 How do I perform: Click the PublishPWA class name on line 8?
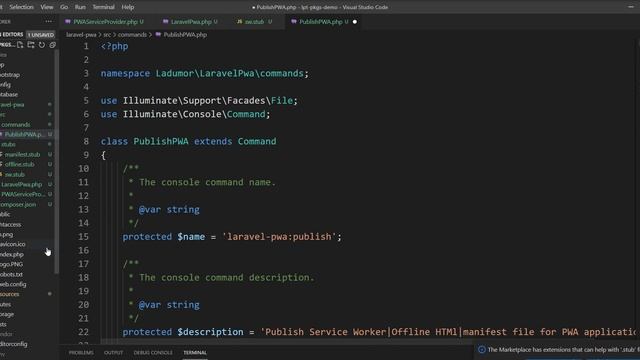point(161,141)
